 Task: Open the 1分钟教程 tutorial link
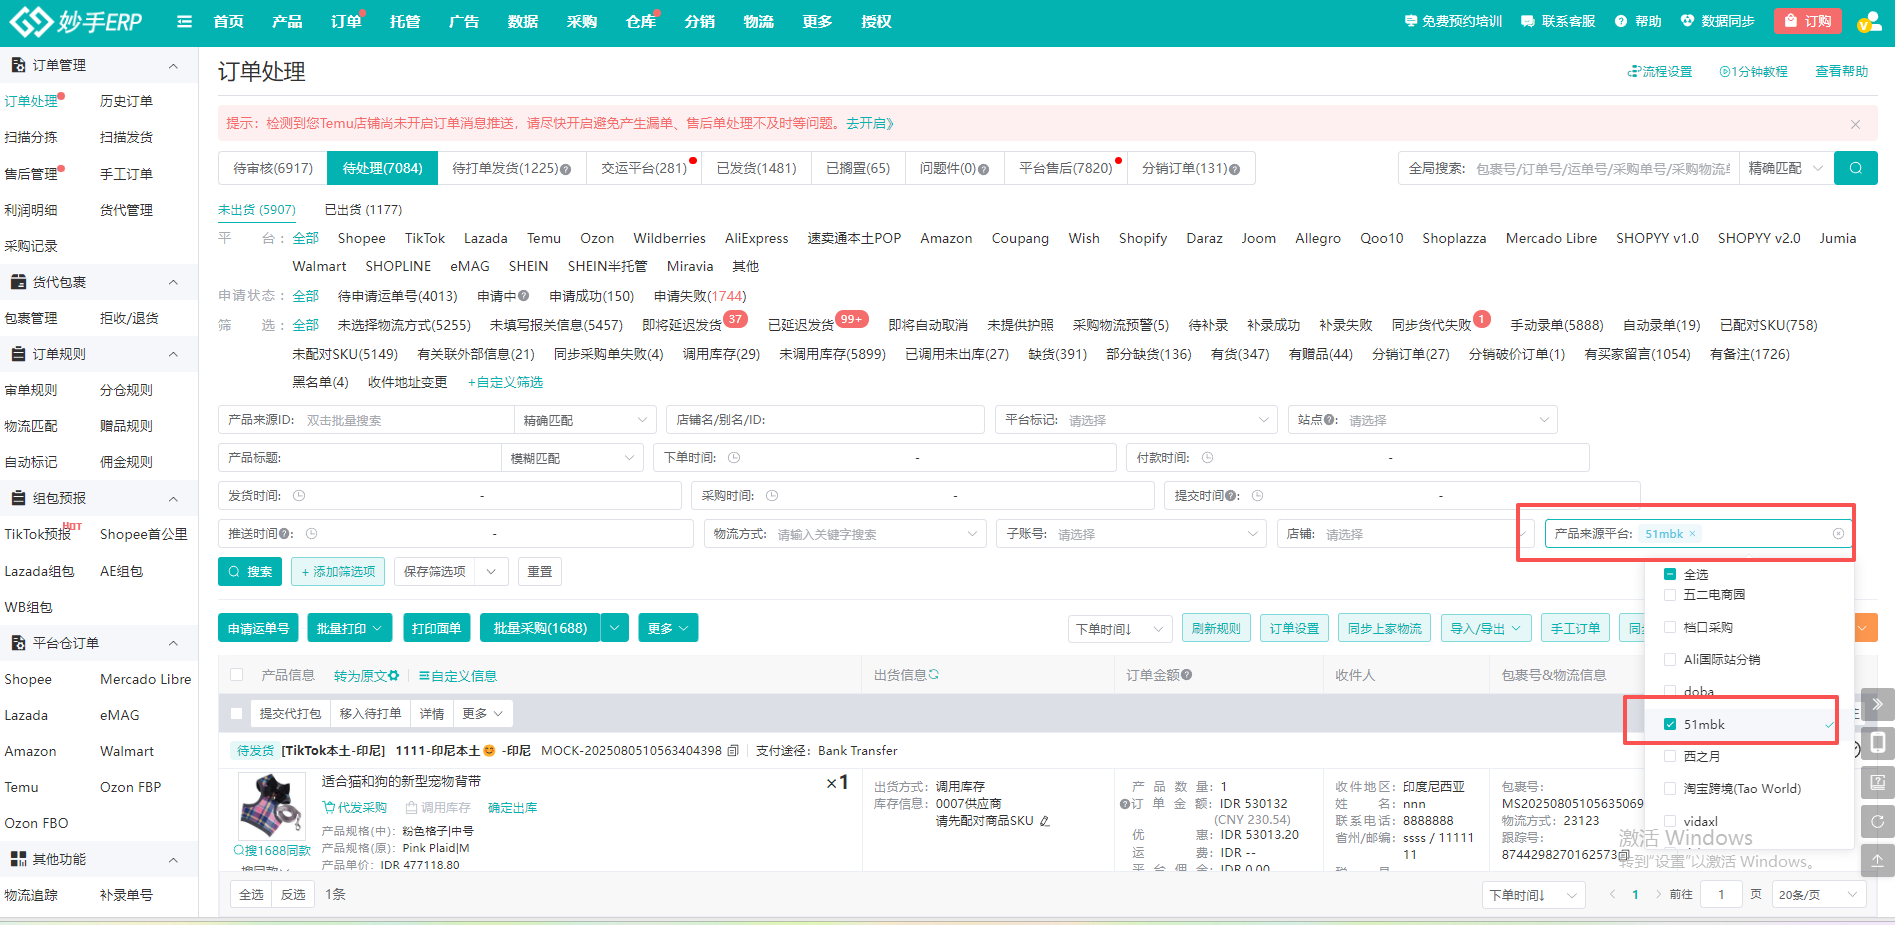click(x=1753, y=71)
